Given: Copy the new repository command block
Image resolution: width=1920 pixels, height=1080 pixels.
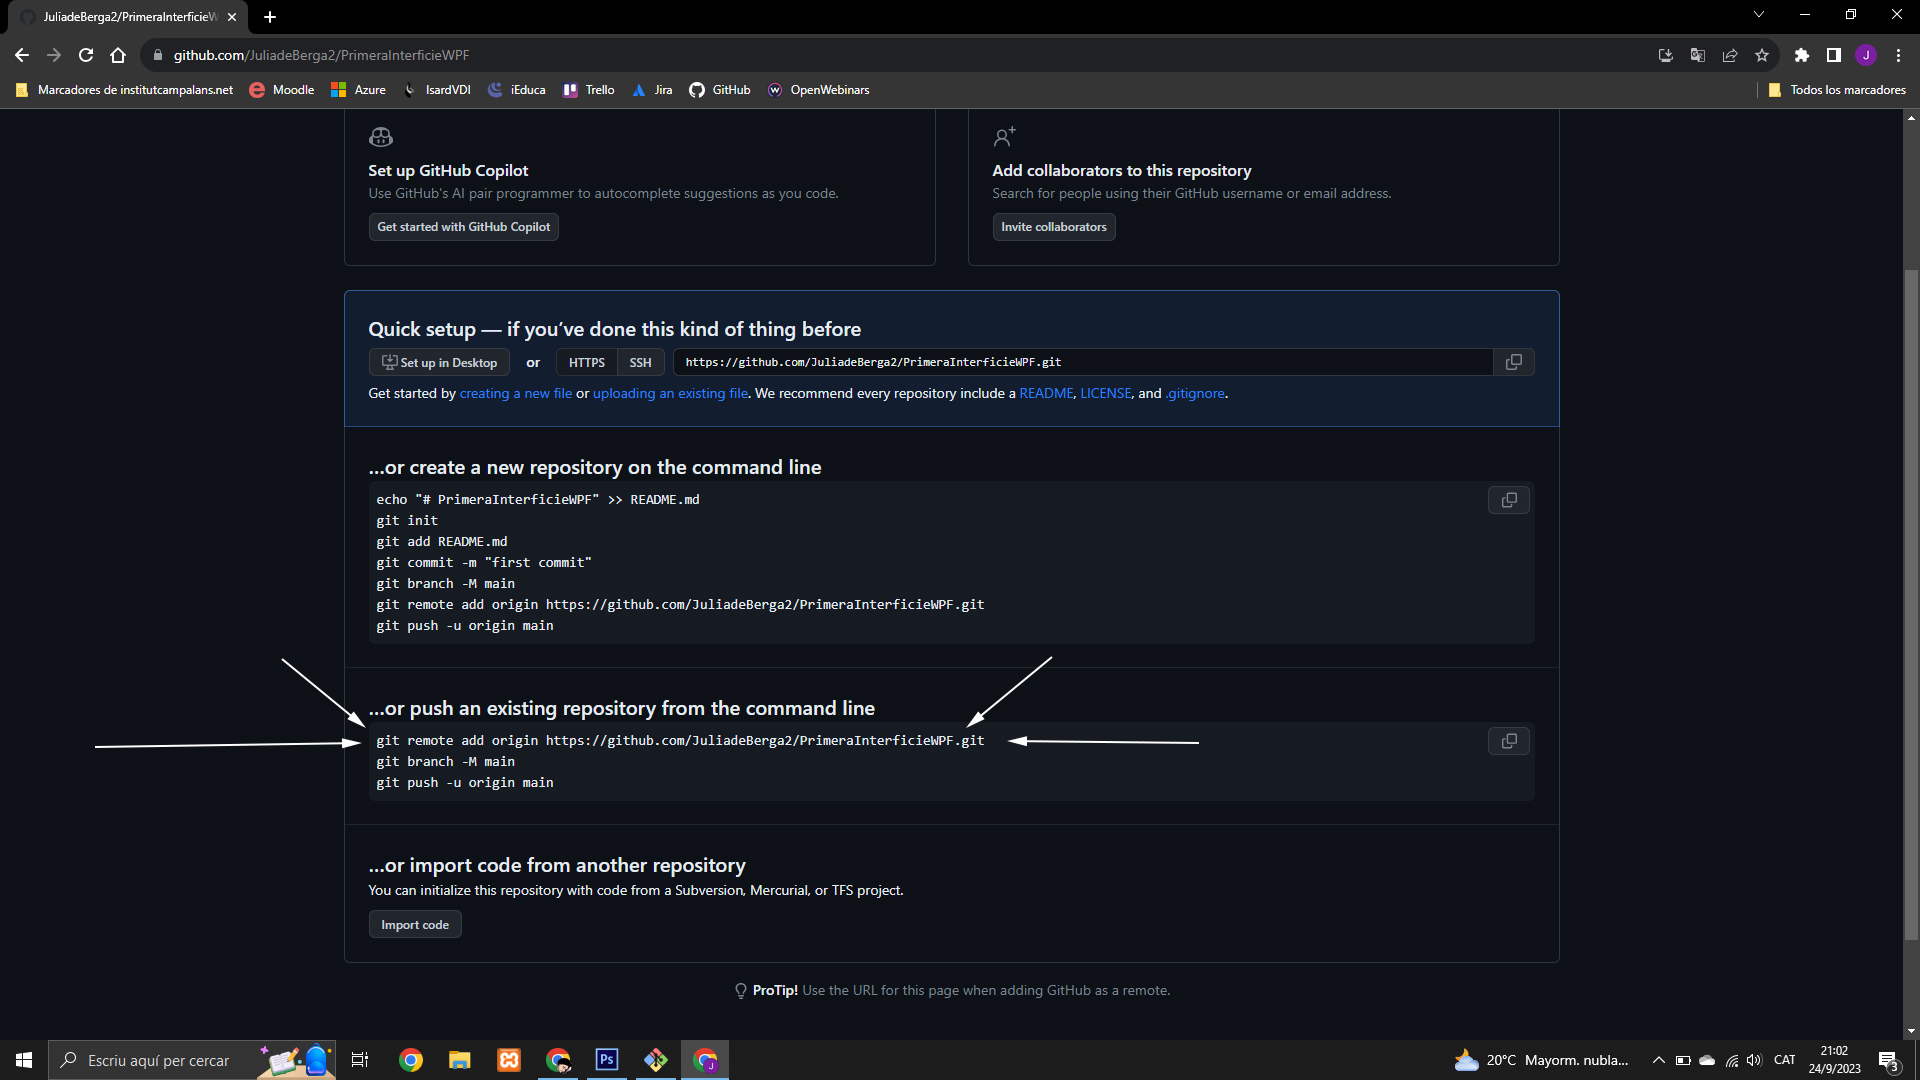Looking at the screenshot, I should coord(1508,500).
